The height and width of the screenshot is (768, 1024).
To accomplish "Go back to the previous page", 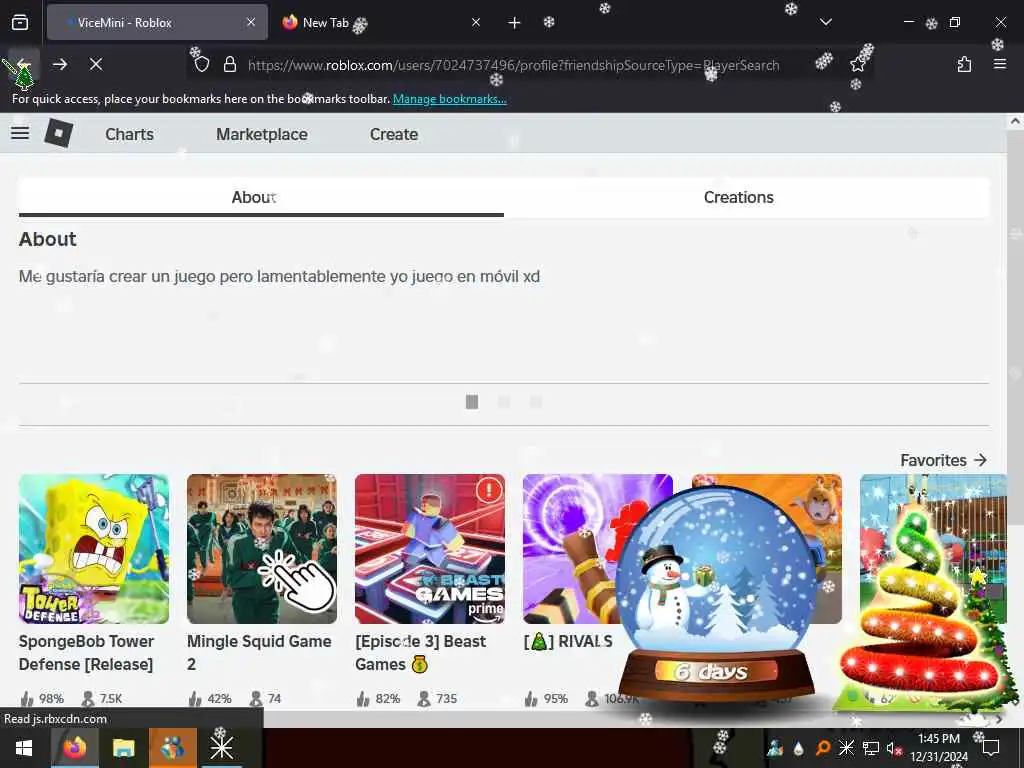I will pos(24,64).
